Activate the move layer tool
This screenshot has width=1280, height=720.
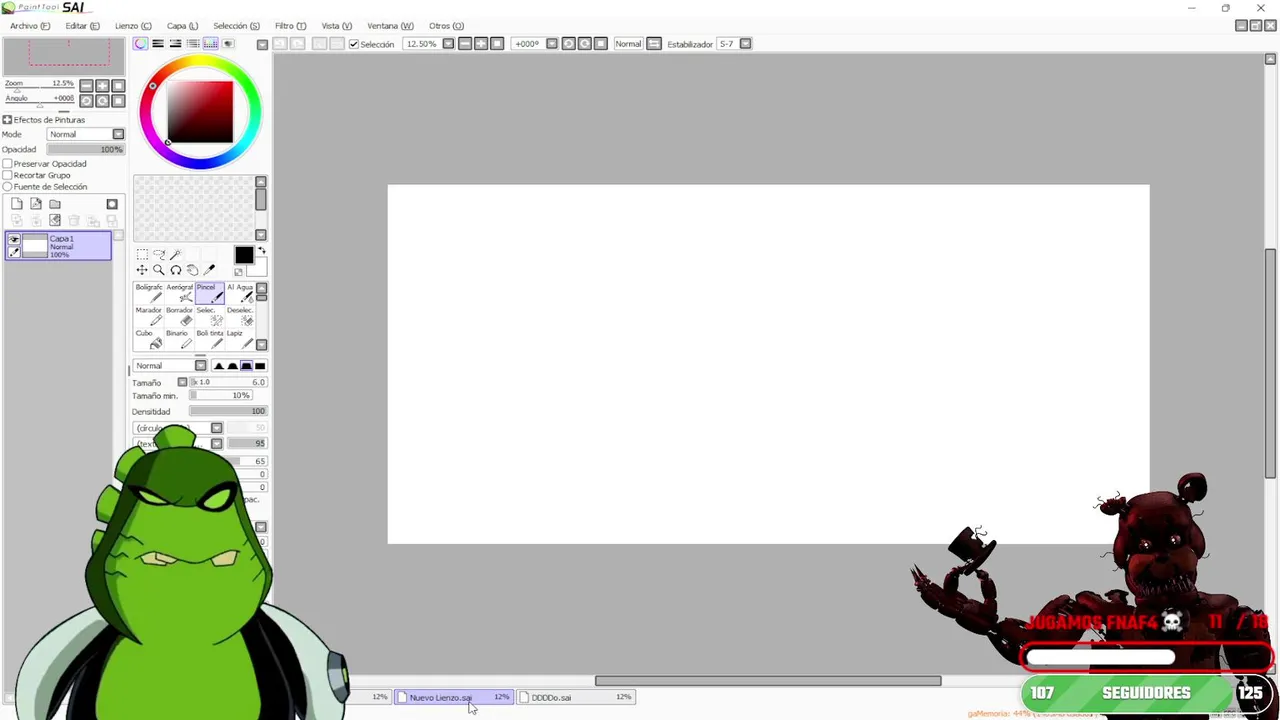[142, 270]
